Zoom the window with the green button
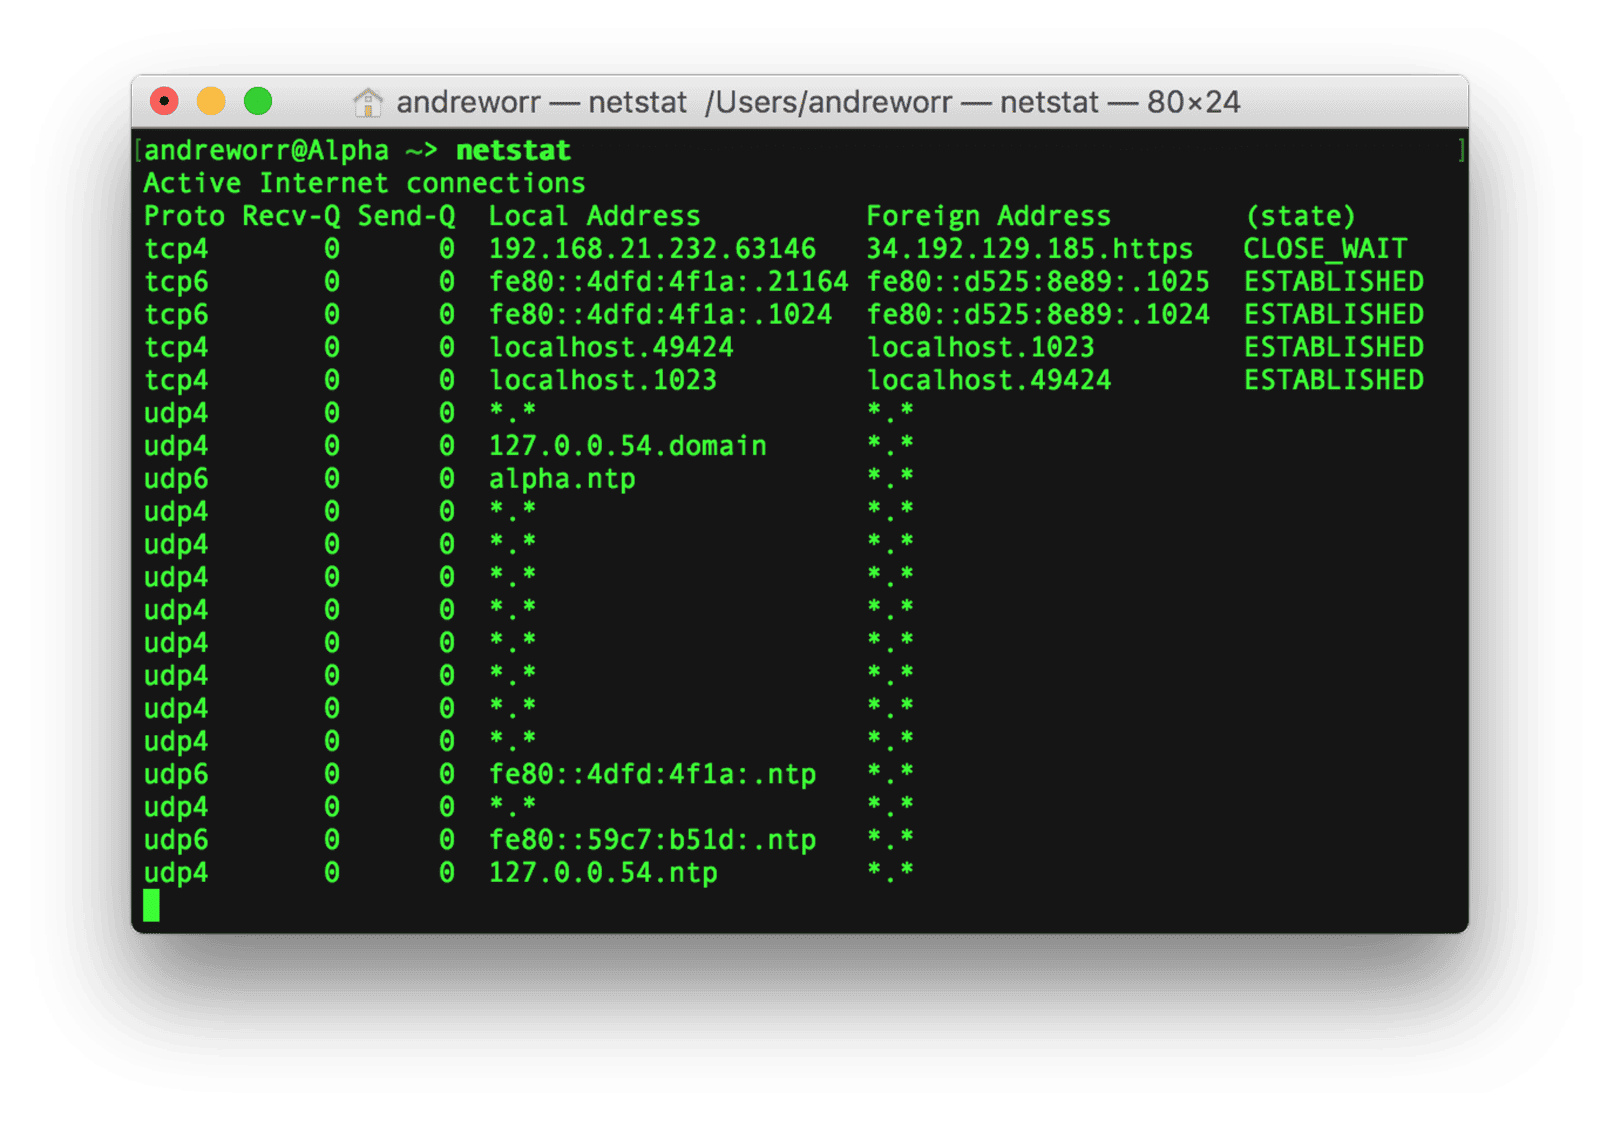 [258, 101]
